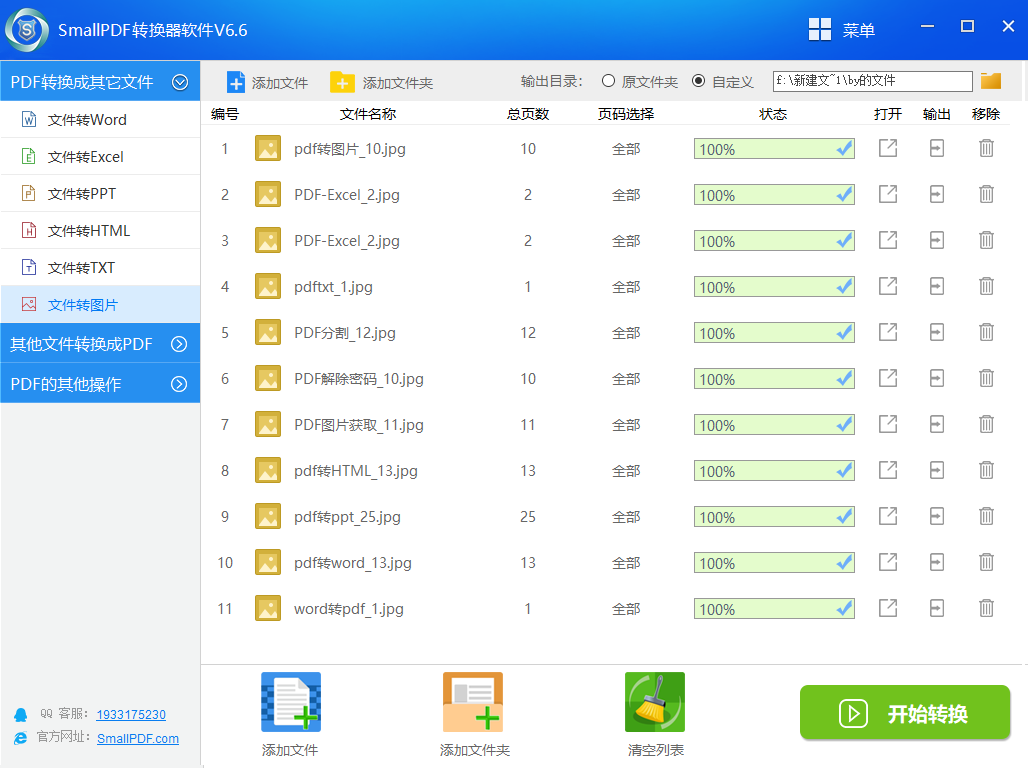Select 文件转图片 in sidebar

pos(100,304)
